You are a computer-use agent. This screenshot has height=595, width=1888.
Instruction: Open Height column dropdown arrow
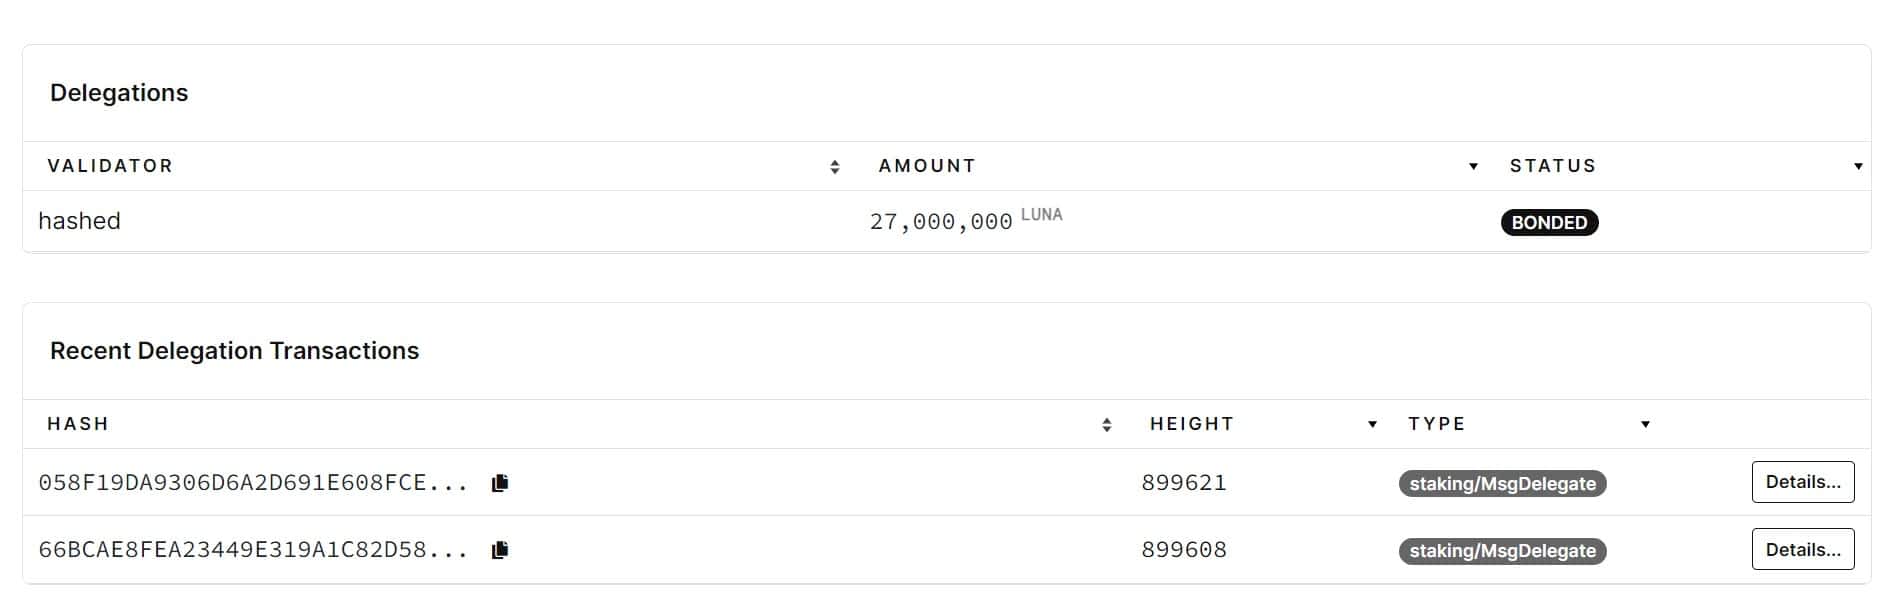tap(1372, 424)
